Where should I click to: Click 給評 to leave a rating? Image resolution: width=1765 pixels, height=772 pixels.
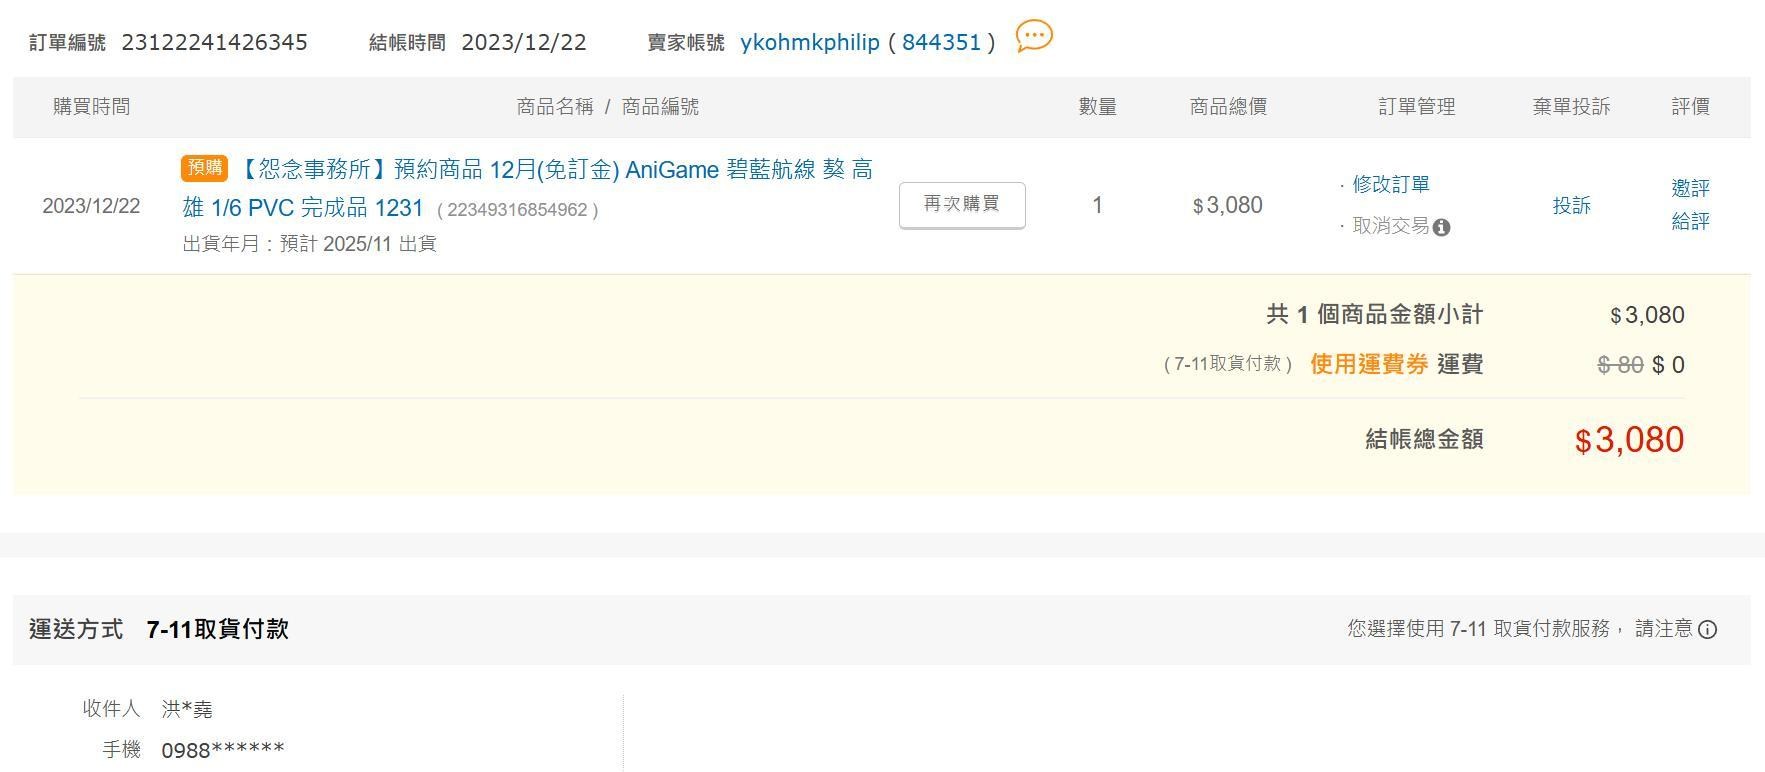coord(1690,221)
